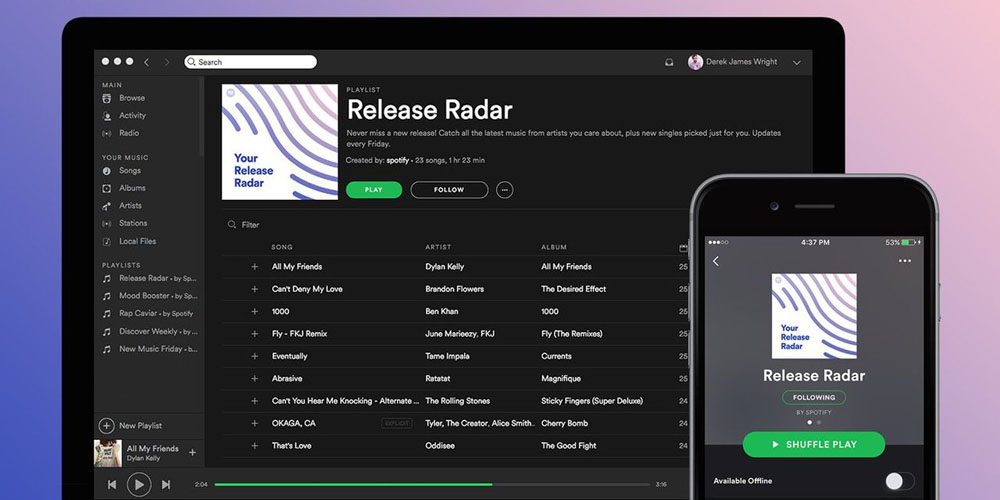Add Can't Deny My Love with plus
Viewport: 1000px width, 500px height.
(x=254, y=289)
